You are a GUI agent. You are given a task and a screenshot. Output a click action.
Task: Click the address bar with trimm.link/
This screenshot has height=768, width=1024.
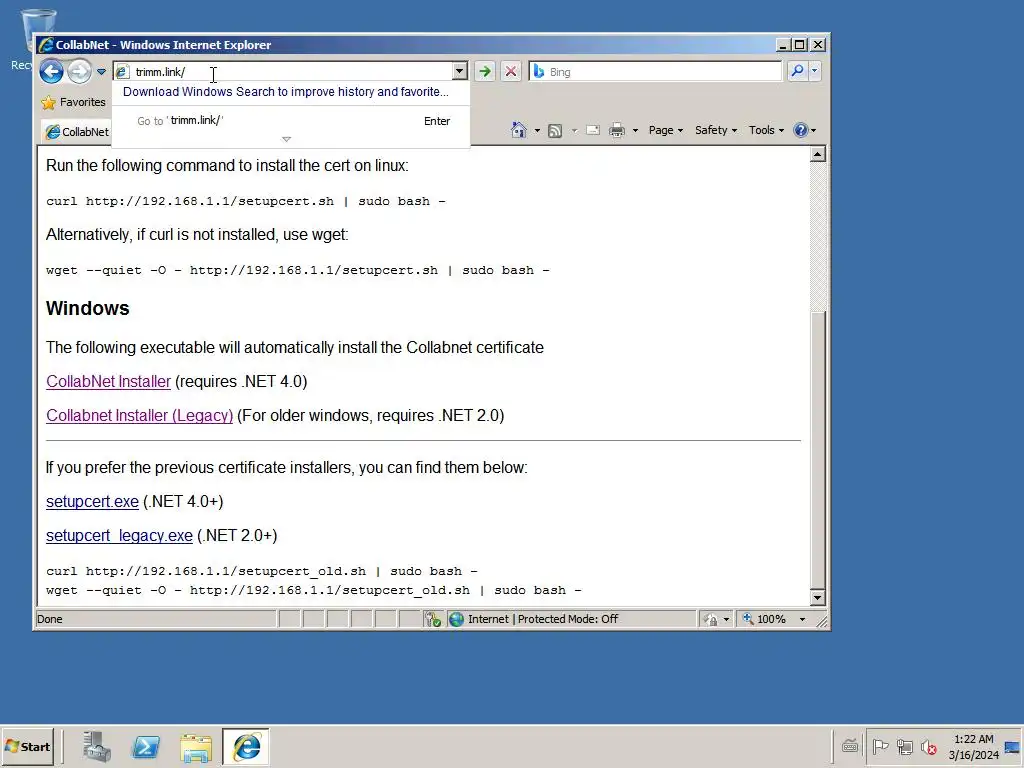tap(283, 72)
